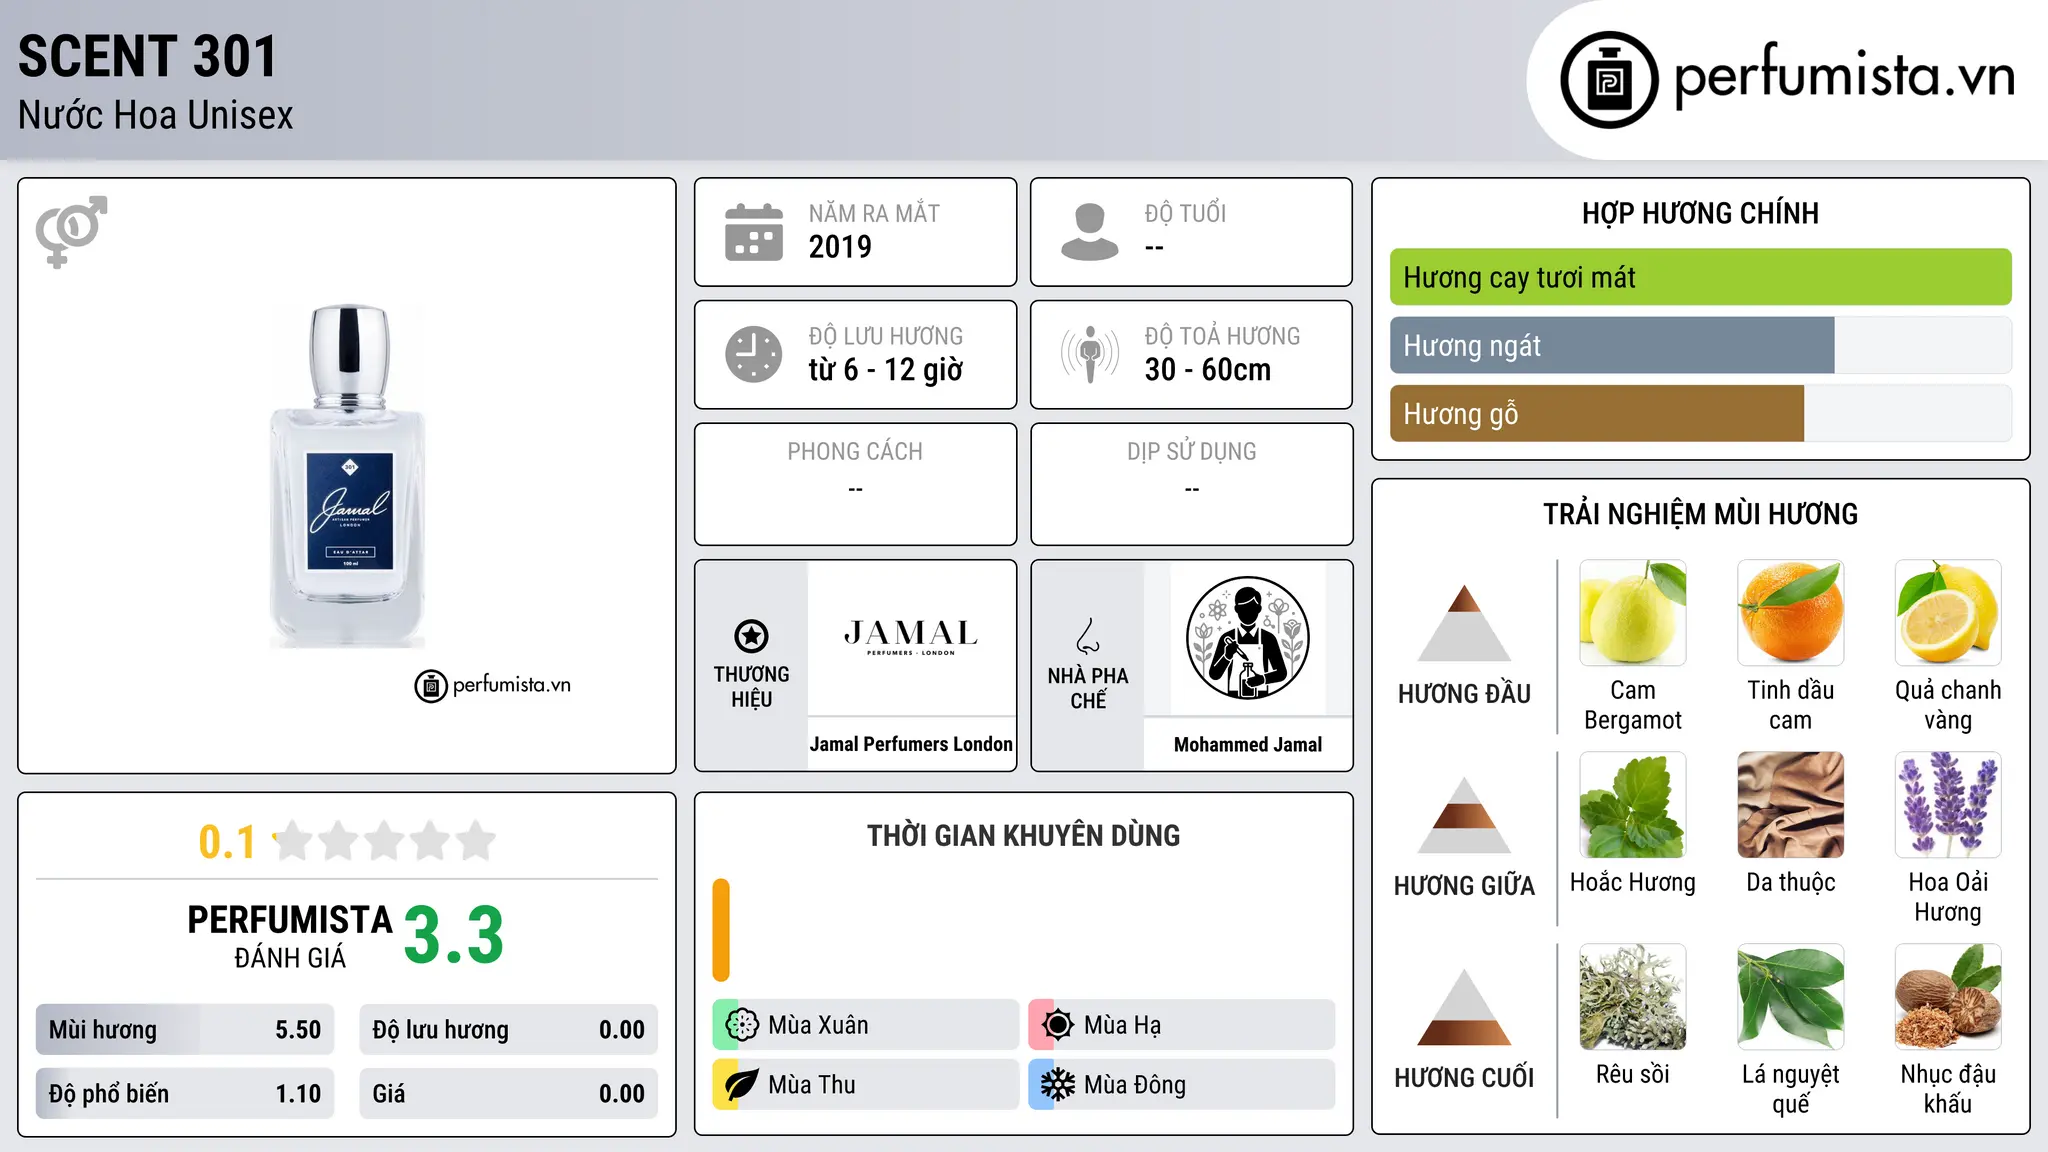Click the clock icon beside Độ lưu hương

point(754,354)
